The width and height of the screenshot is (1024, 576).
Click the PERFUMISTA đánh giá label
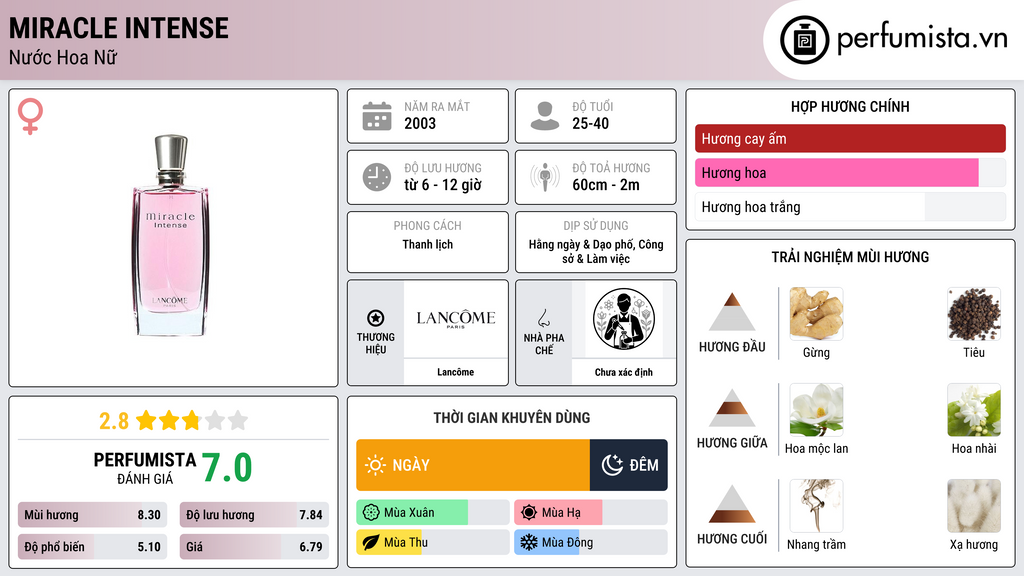(144, 468)
